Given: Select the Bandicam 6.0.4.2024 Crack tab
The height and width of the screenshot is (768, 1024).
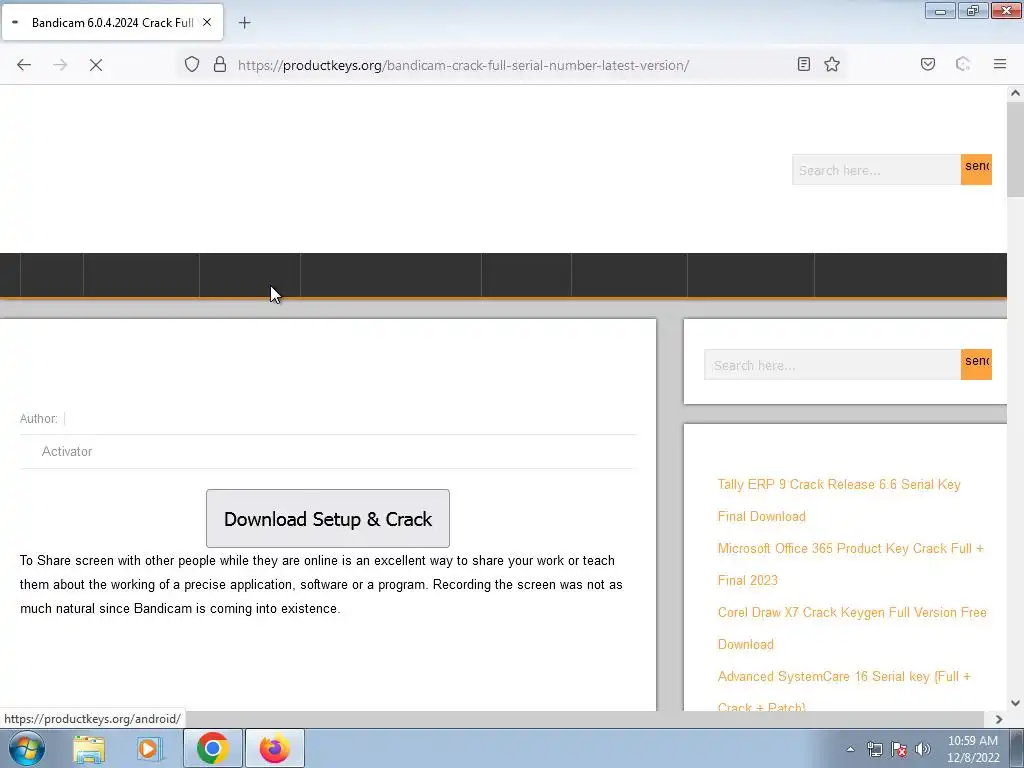Looking at the screenshot, I should [x=112, y=22].
